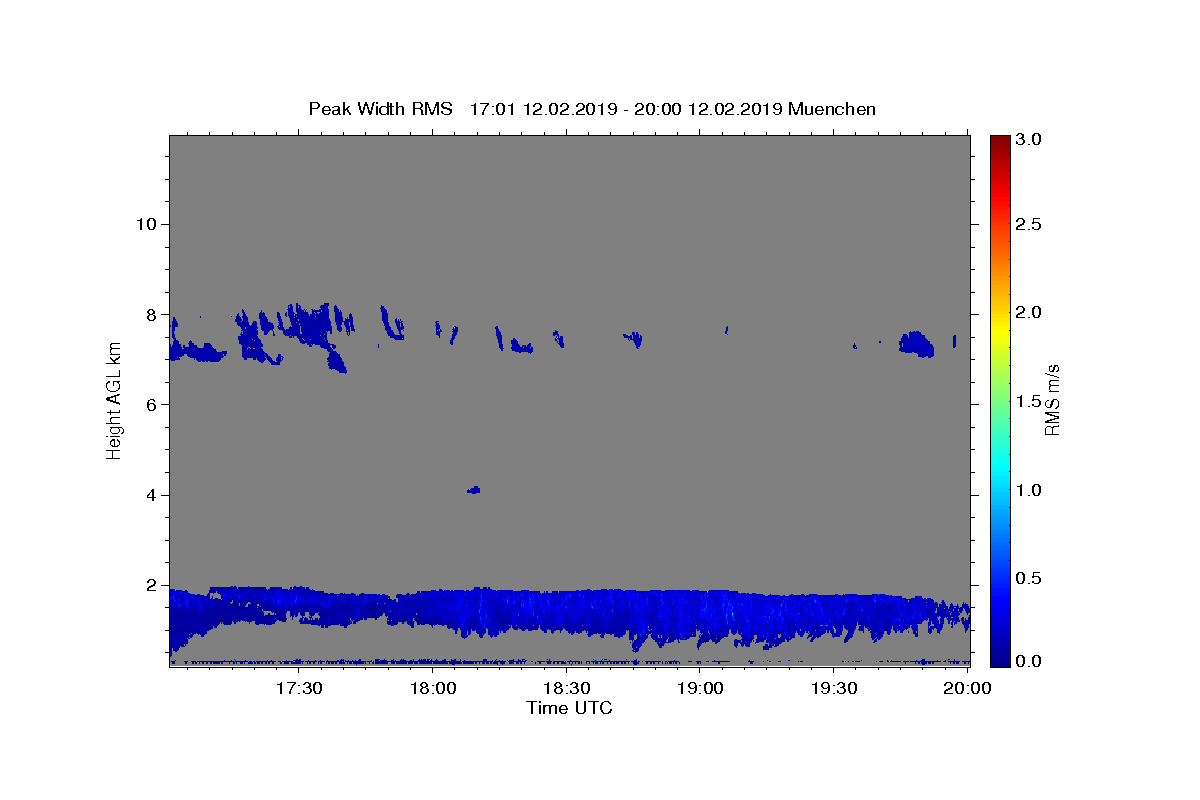Image resolution: width=1200 pixels, height=800 pixels.
Task: Click the plot title 'Peak Width RMS'
Action: [x=380, y=109]
